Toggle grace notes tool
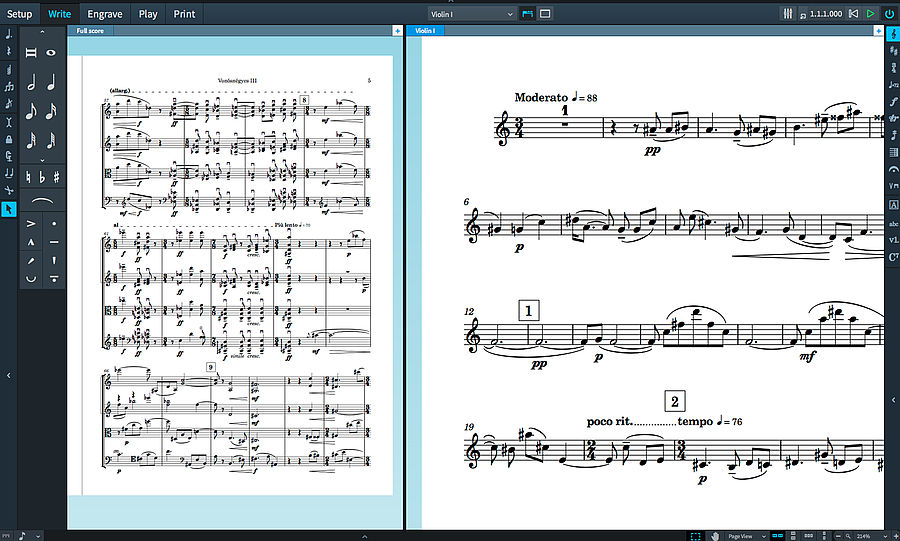Viewport: 900px width, 541px height. 9,104
